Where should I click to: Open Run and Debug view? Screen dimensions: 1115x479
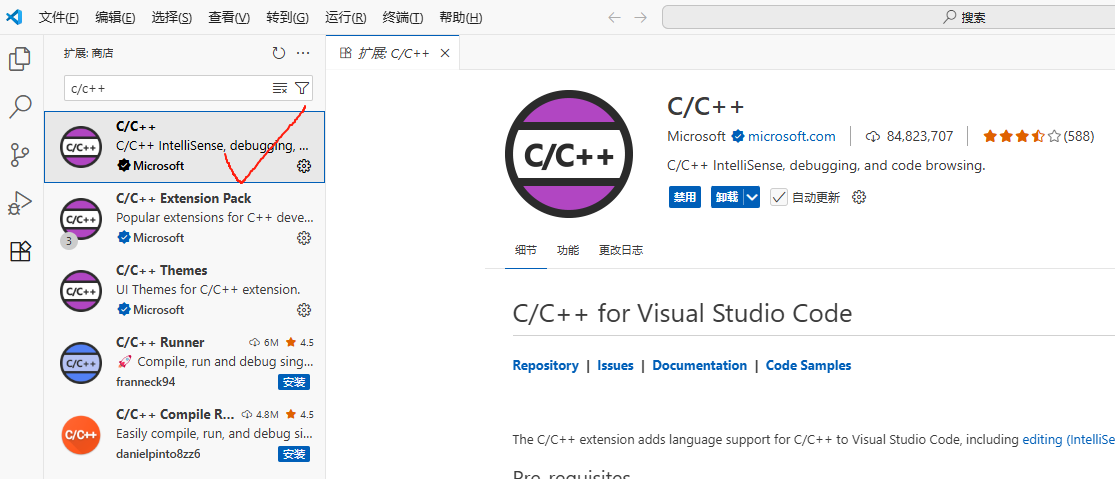pos(20,203)
